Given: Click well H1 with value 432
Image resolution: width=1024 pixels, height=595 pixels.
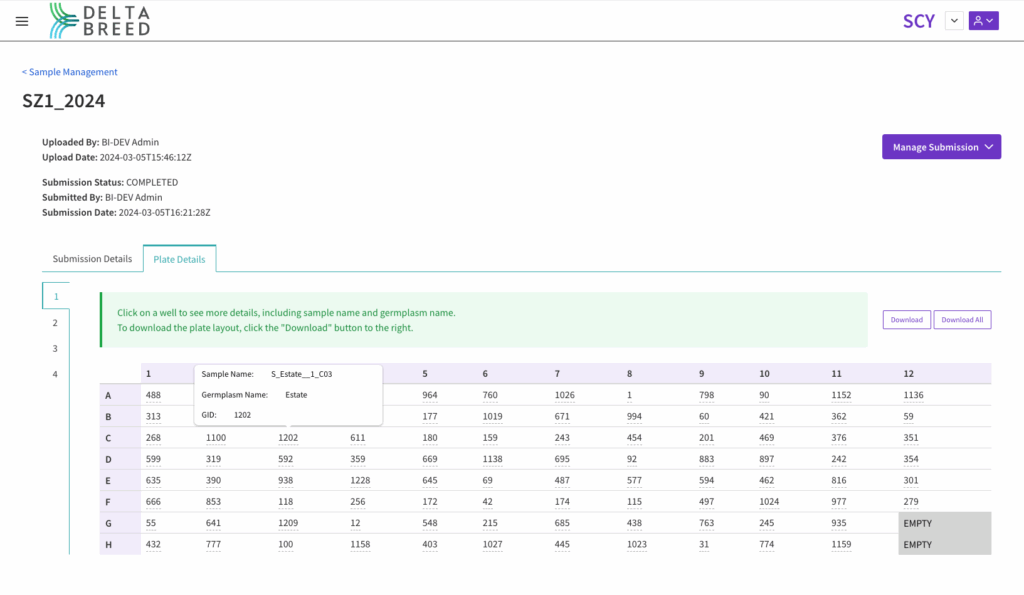Looking at the screenshot, I should [x=153, y=545].
